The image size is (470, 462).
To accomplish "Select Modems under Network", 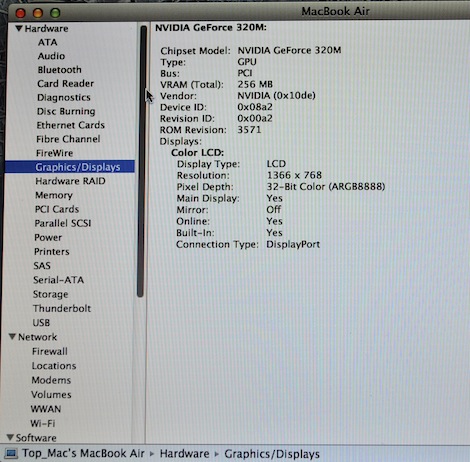I will (x=51, y=380).
